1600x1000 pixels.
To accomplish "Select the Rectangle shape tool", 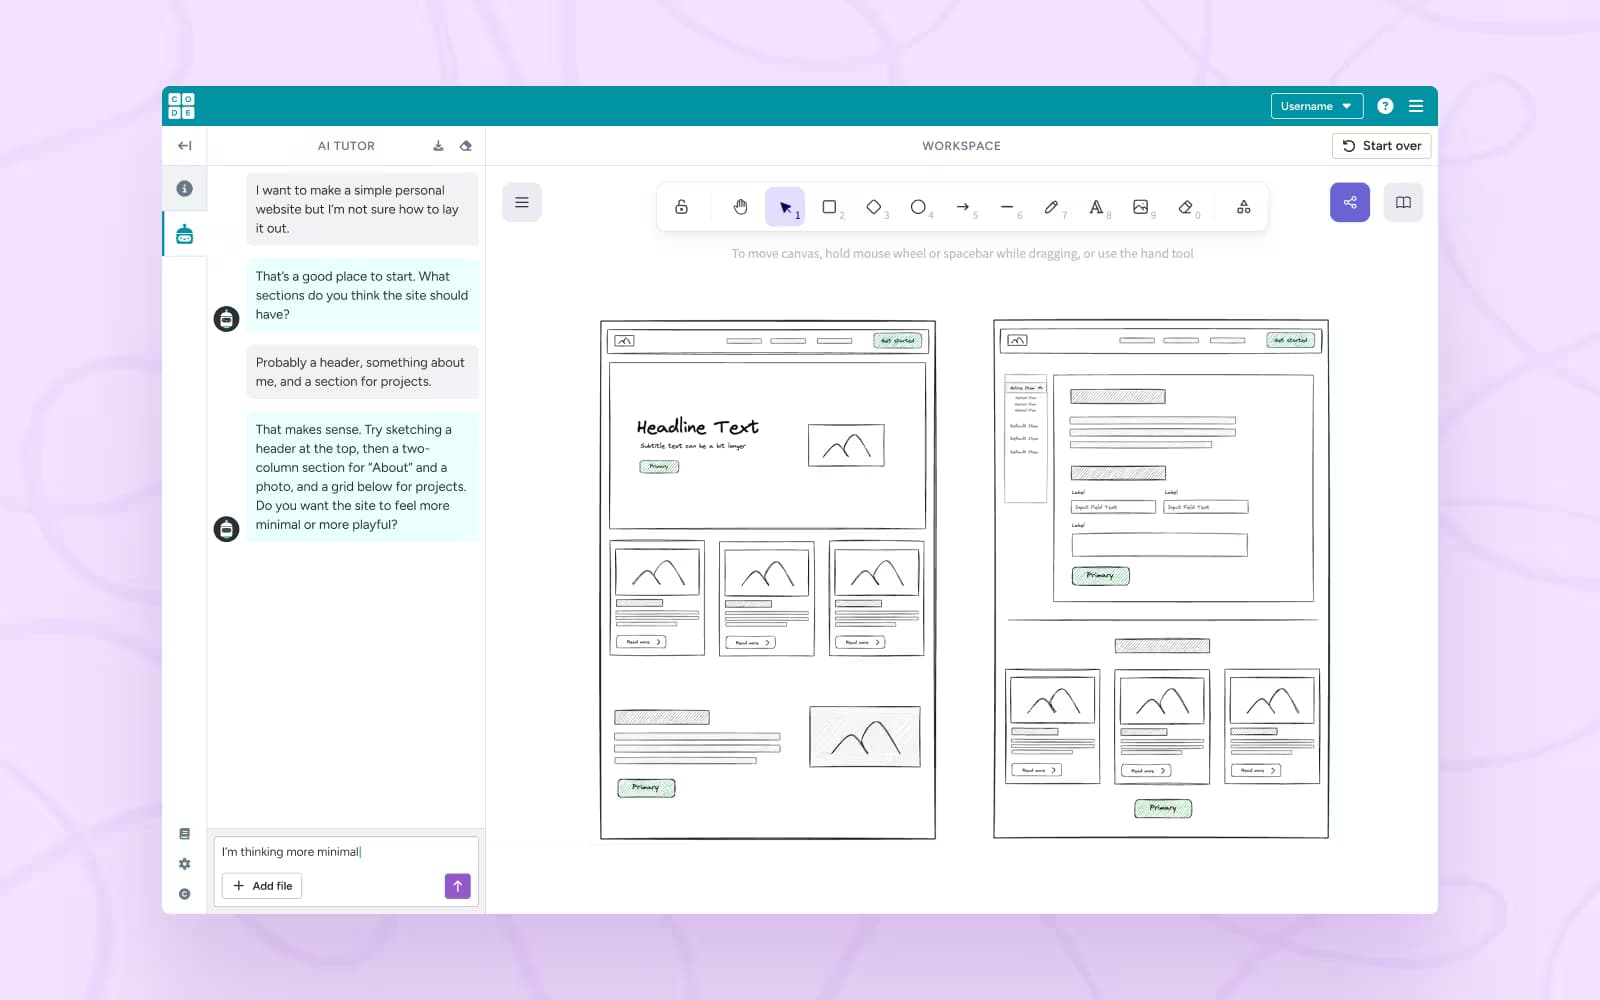I will click(x=829, y=207).
